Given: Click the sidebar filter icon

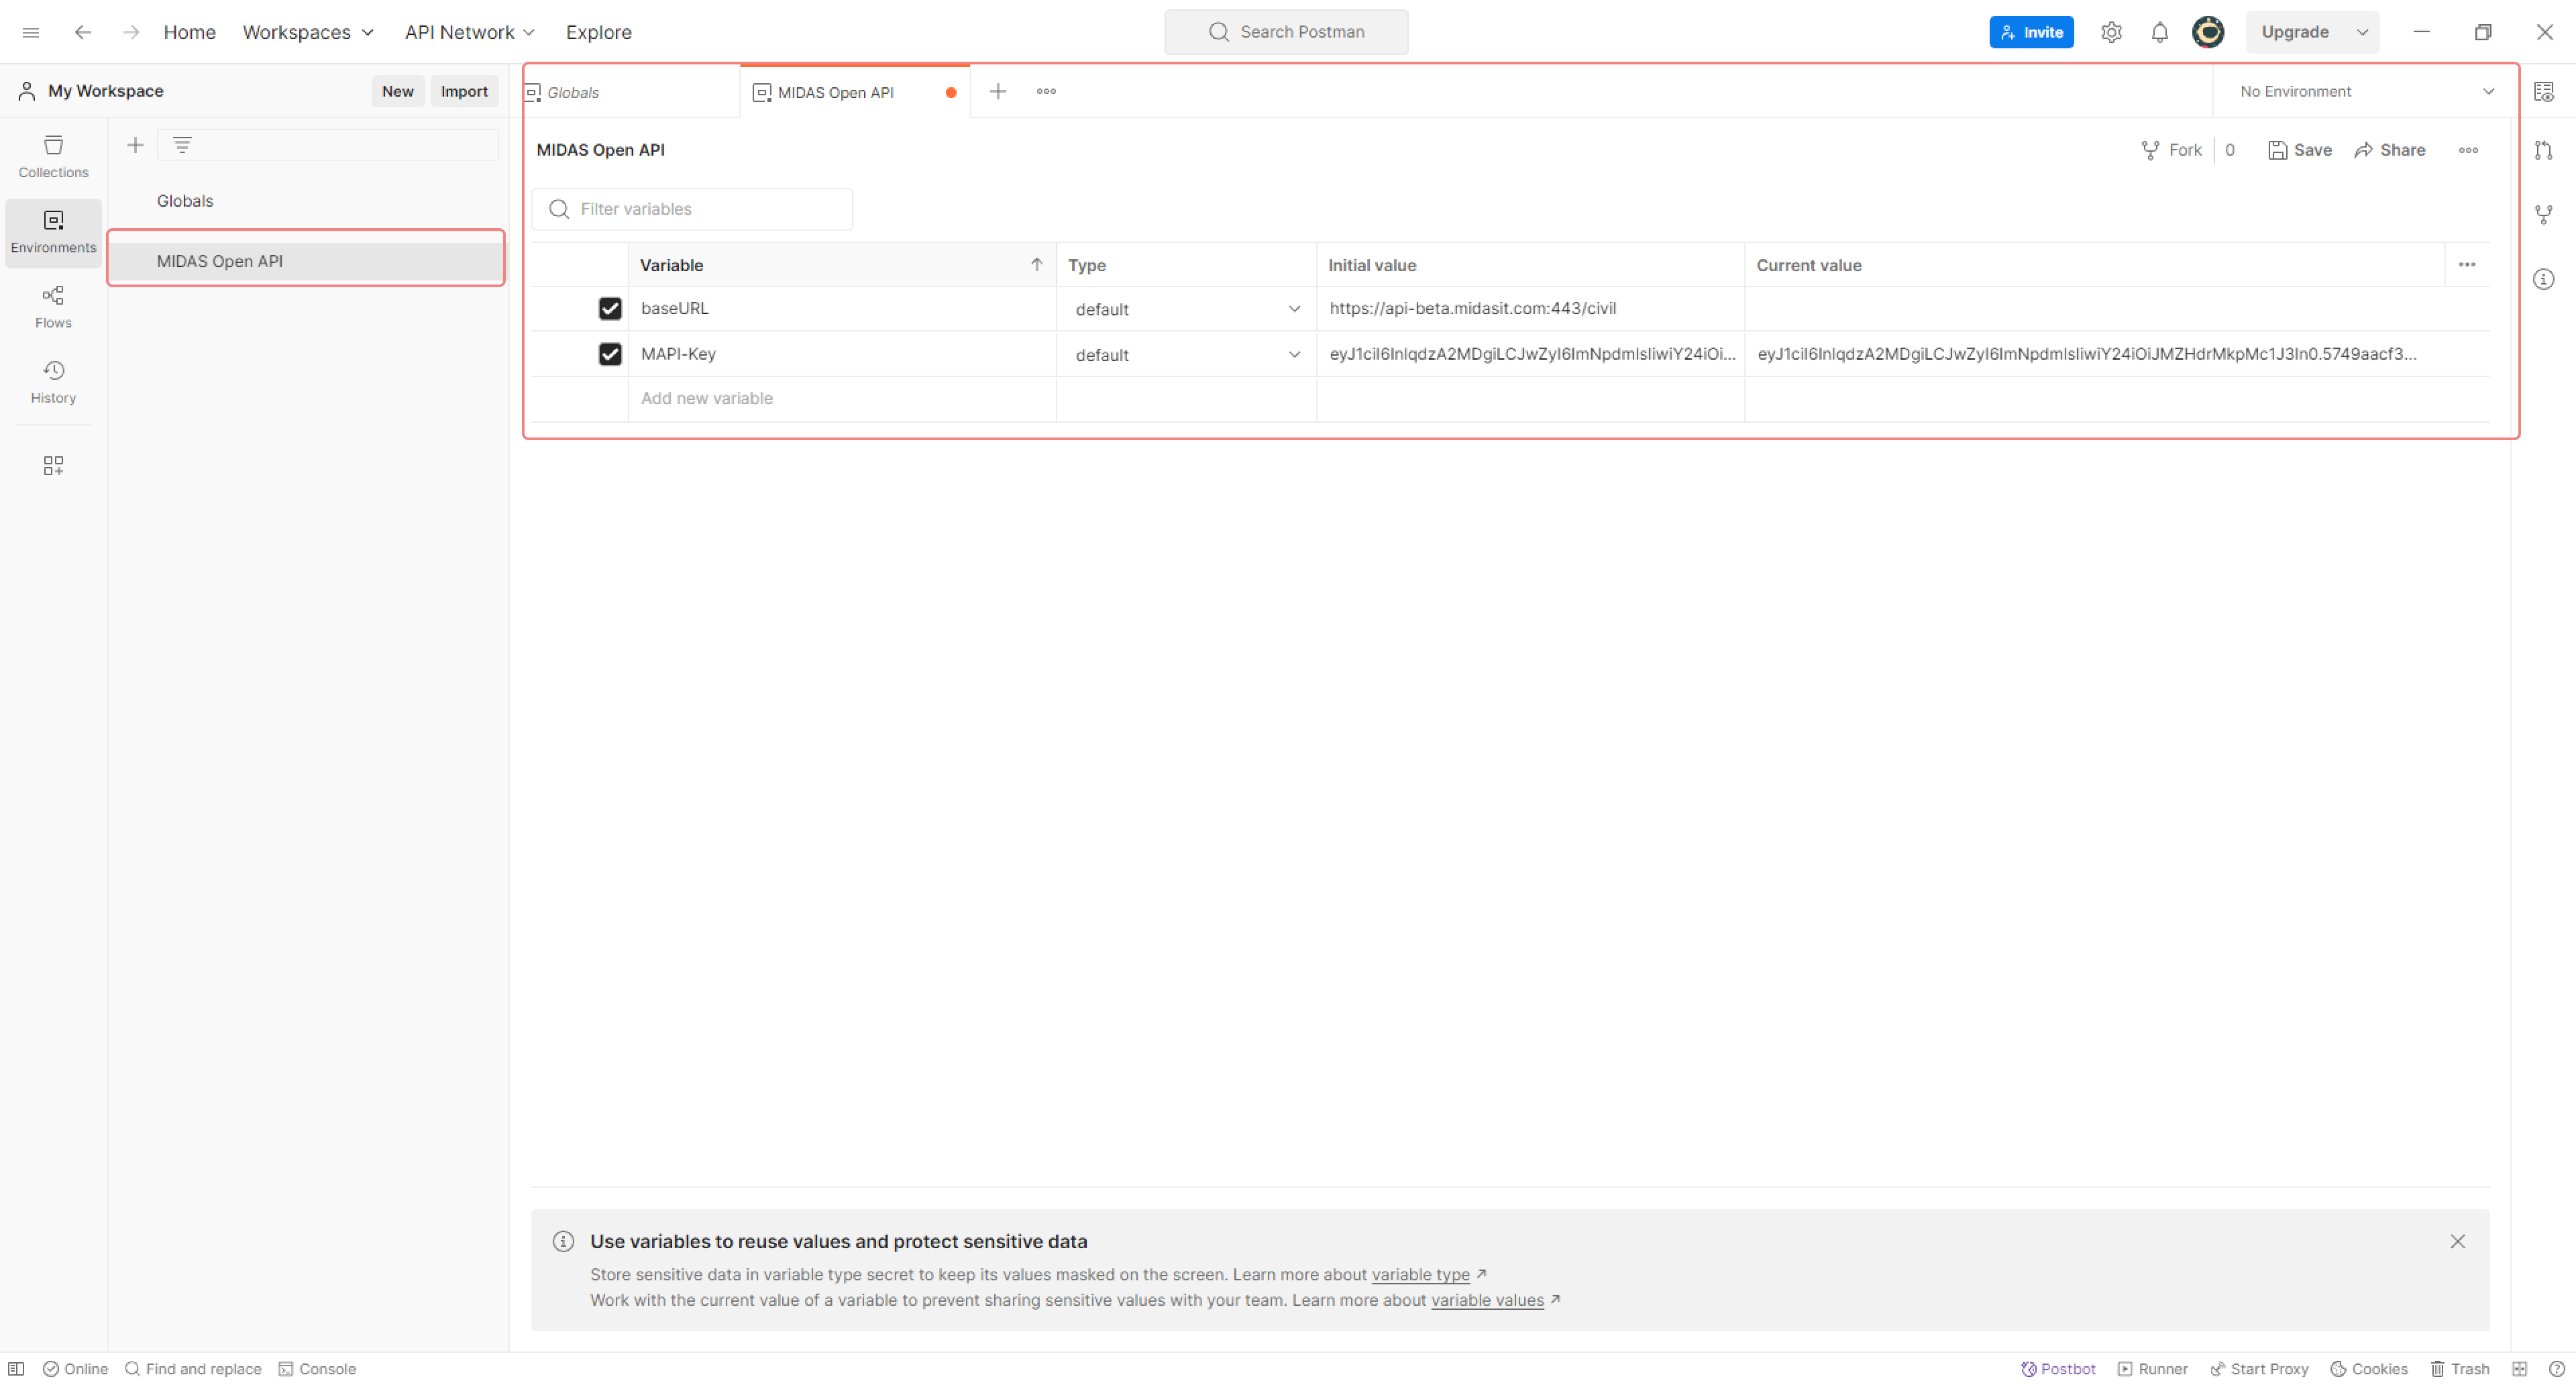Looking at the screenshot, I should [x=182, y=145].
